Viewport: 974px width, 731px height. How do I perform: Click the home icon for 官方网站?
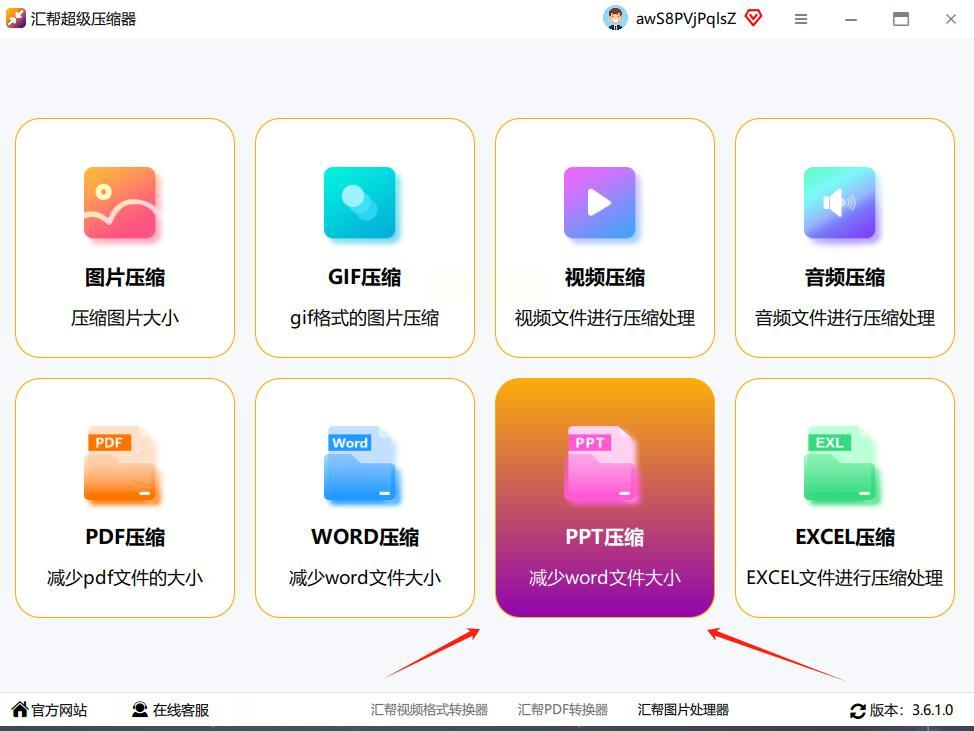20,709
